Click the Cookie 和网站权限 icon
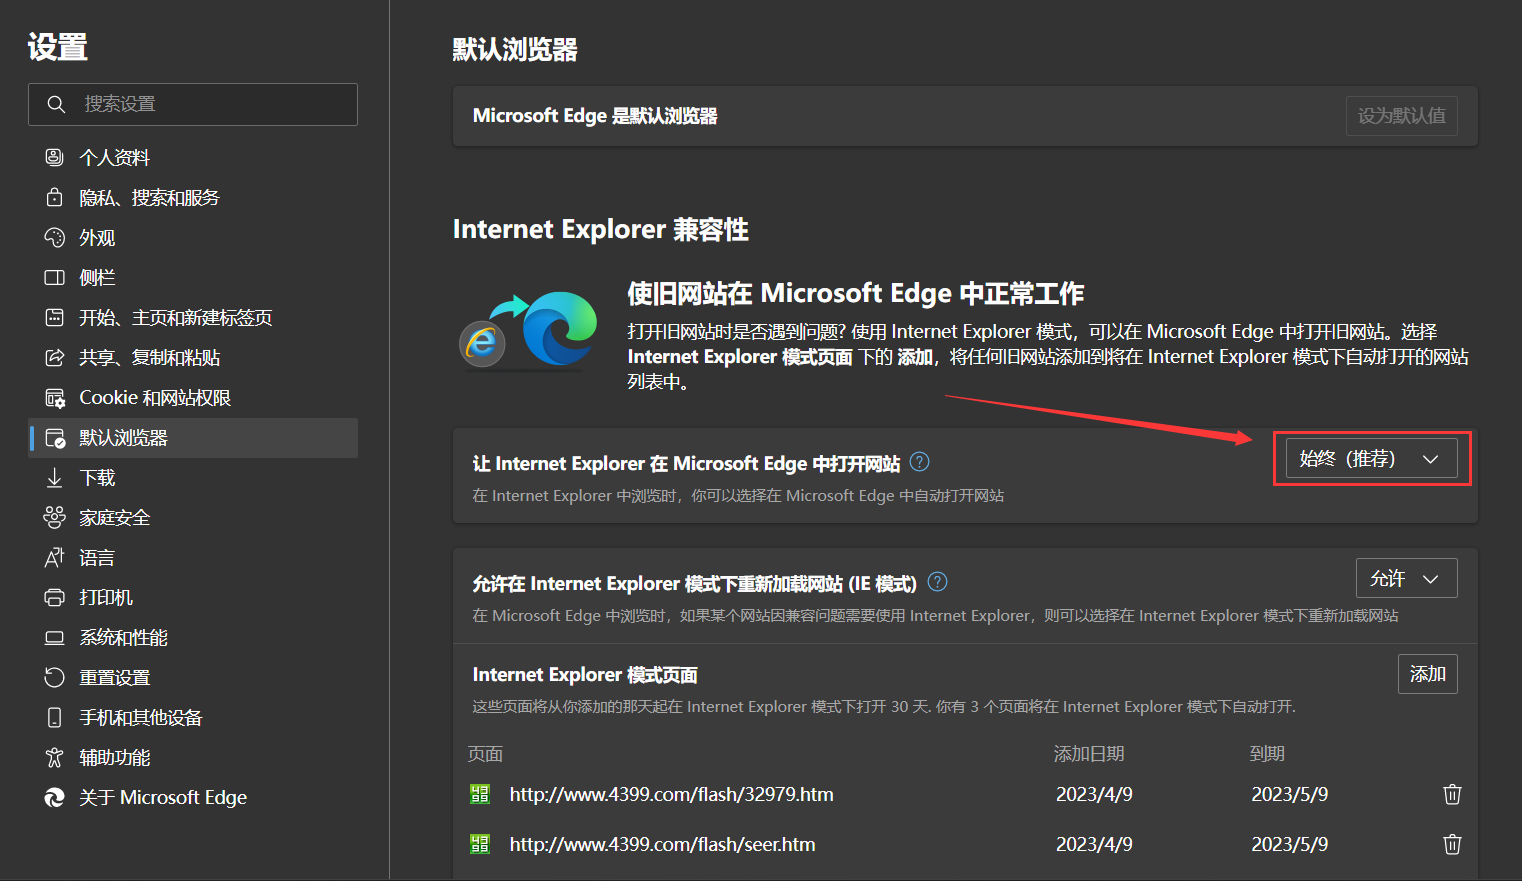 55,397
